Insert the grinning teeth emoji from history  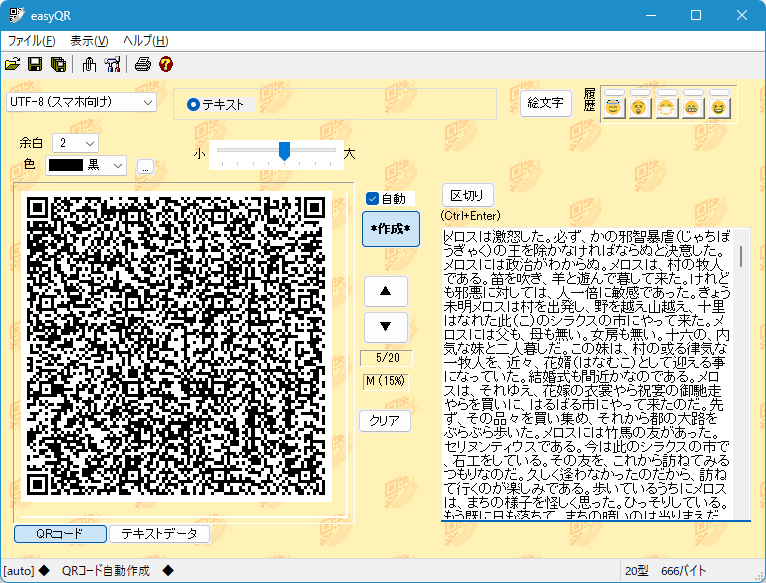click(x=692, y=108)
